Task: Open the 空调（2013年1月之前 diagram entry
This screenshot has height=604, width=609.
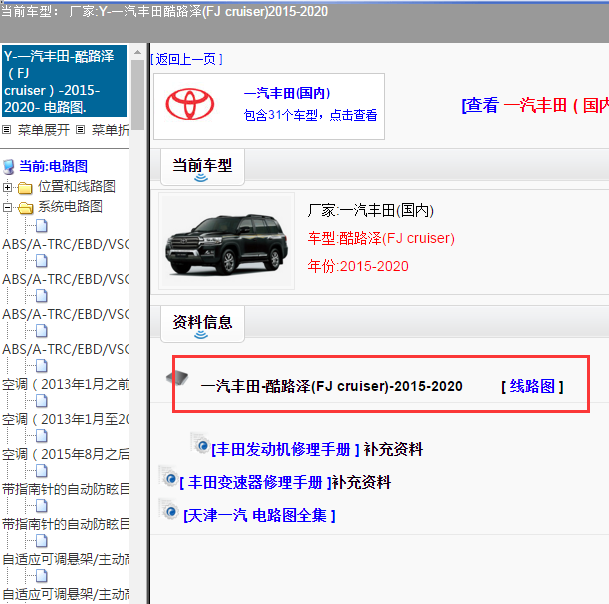Action: click(65, 384)
